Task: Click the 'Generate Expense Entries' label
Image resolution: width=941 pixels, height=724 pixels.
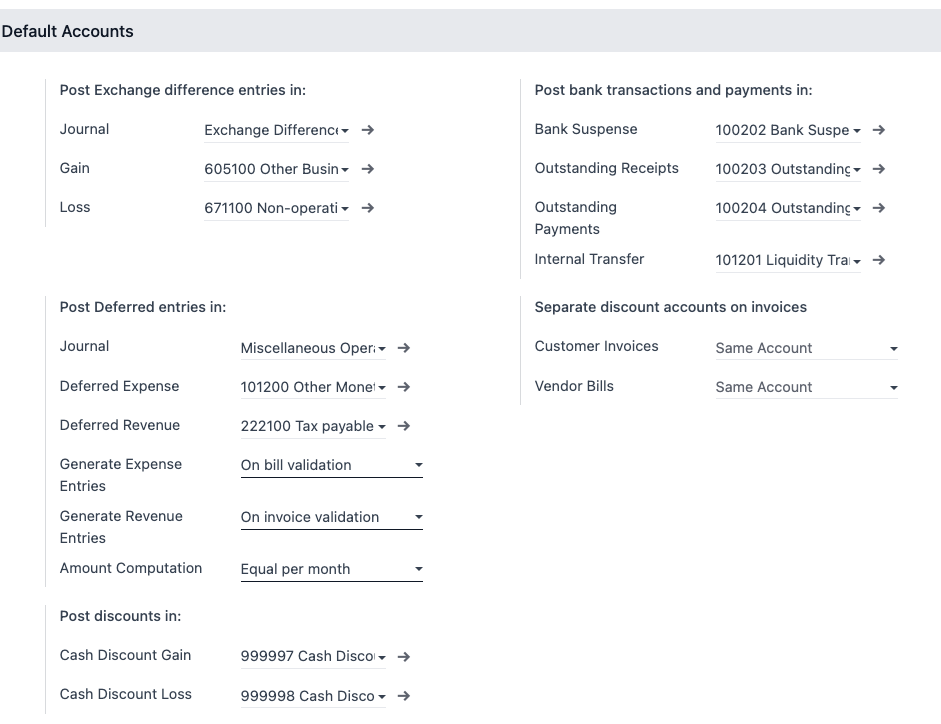Action: click(120, 475)
